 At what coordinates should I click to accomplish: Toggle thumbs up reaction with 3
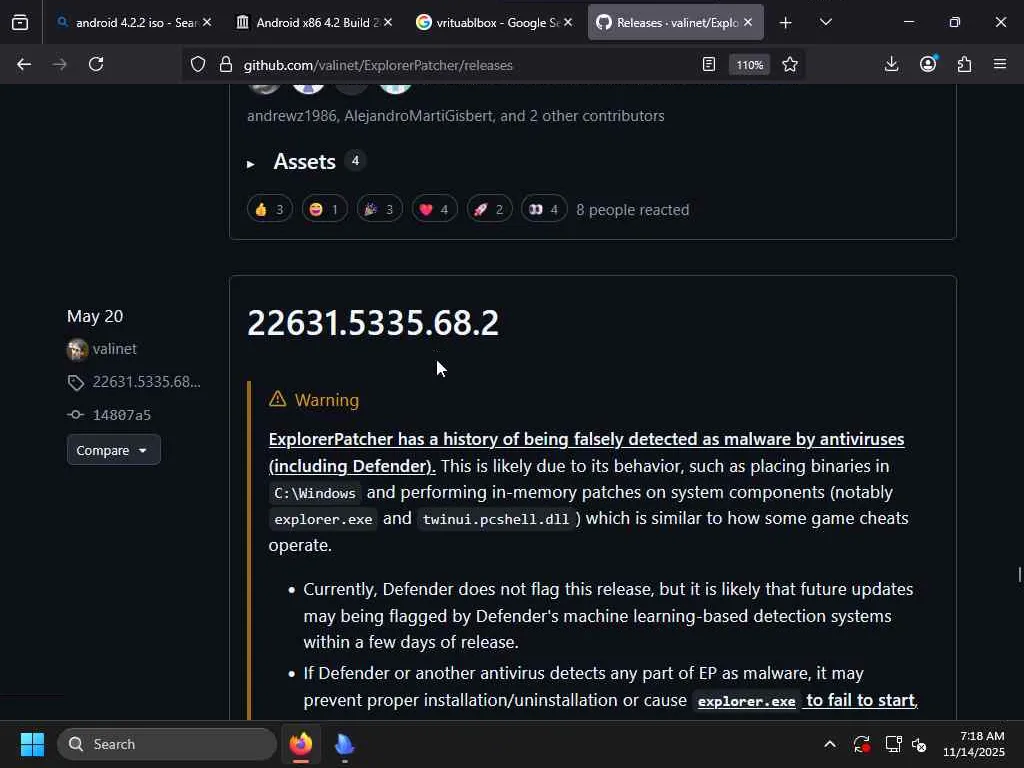pos(270,210)
